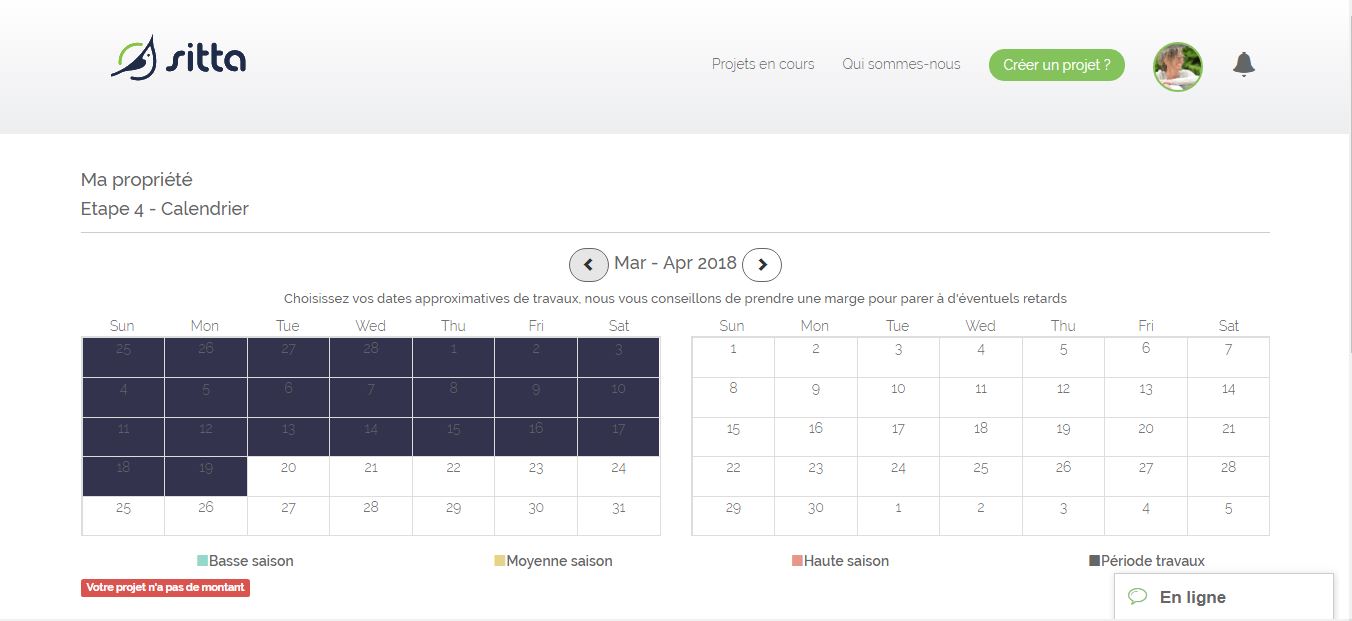Select March 24 in the left calendar

pyautogui.click(x=619, y=477)
